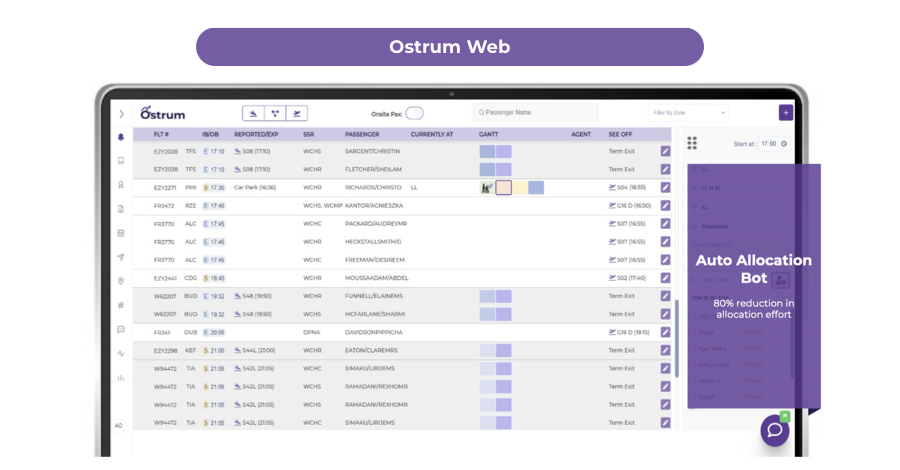The width and height of the screenshot is (900, 470).
Task: Click the AO user avatar in the sidebar
Action: point(119,426)
